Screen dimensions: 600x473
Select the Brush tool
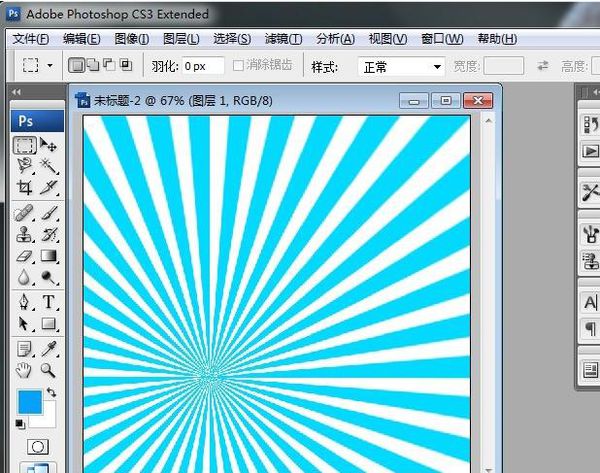[x=49, y=213]
